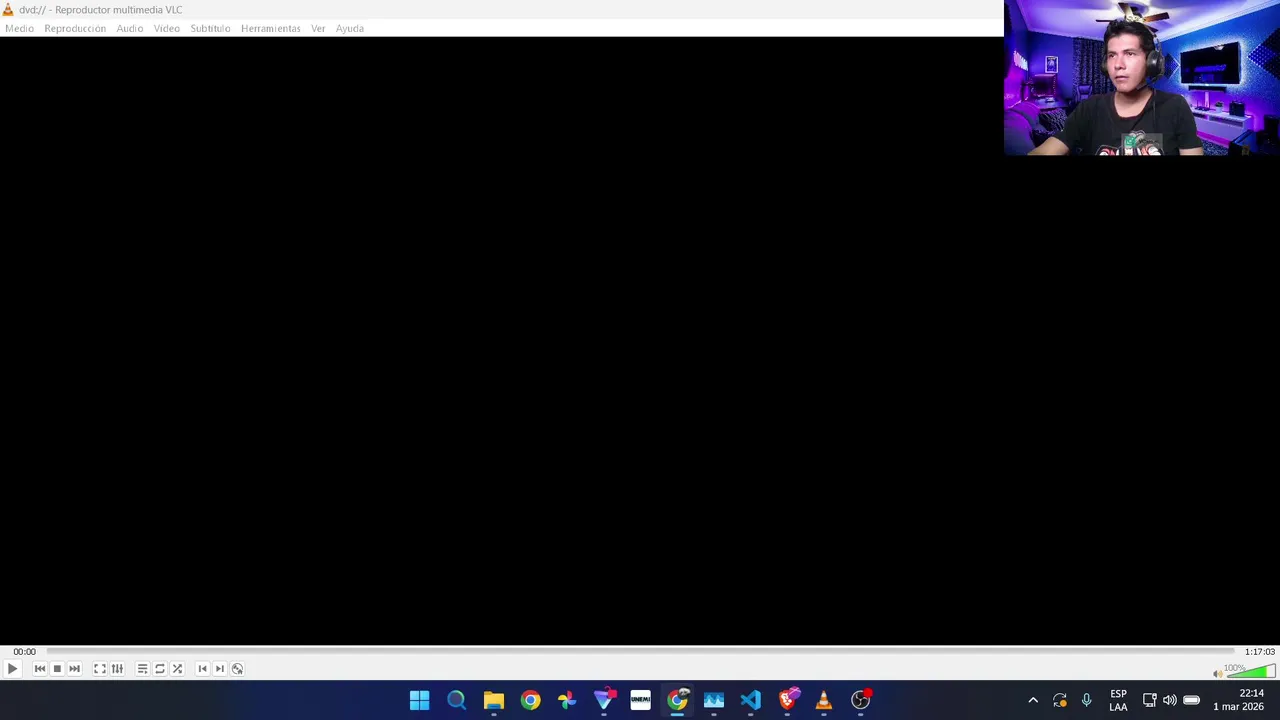Open the Vídeo menu
The image size is (1280, 720).
pos(167,28)
